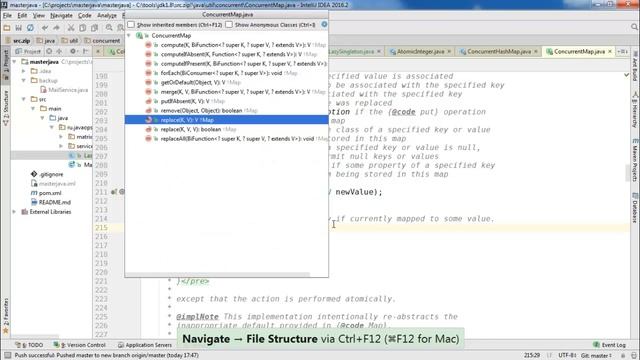Click the popup settings icon beside Anonymous Classes
This screenshot has height=360, width=640.
tap(324, 24)
